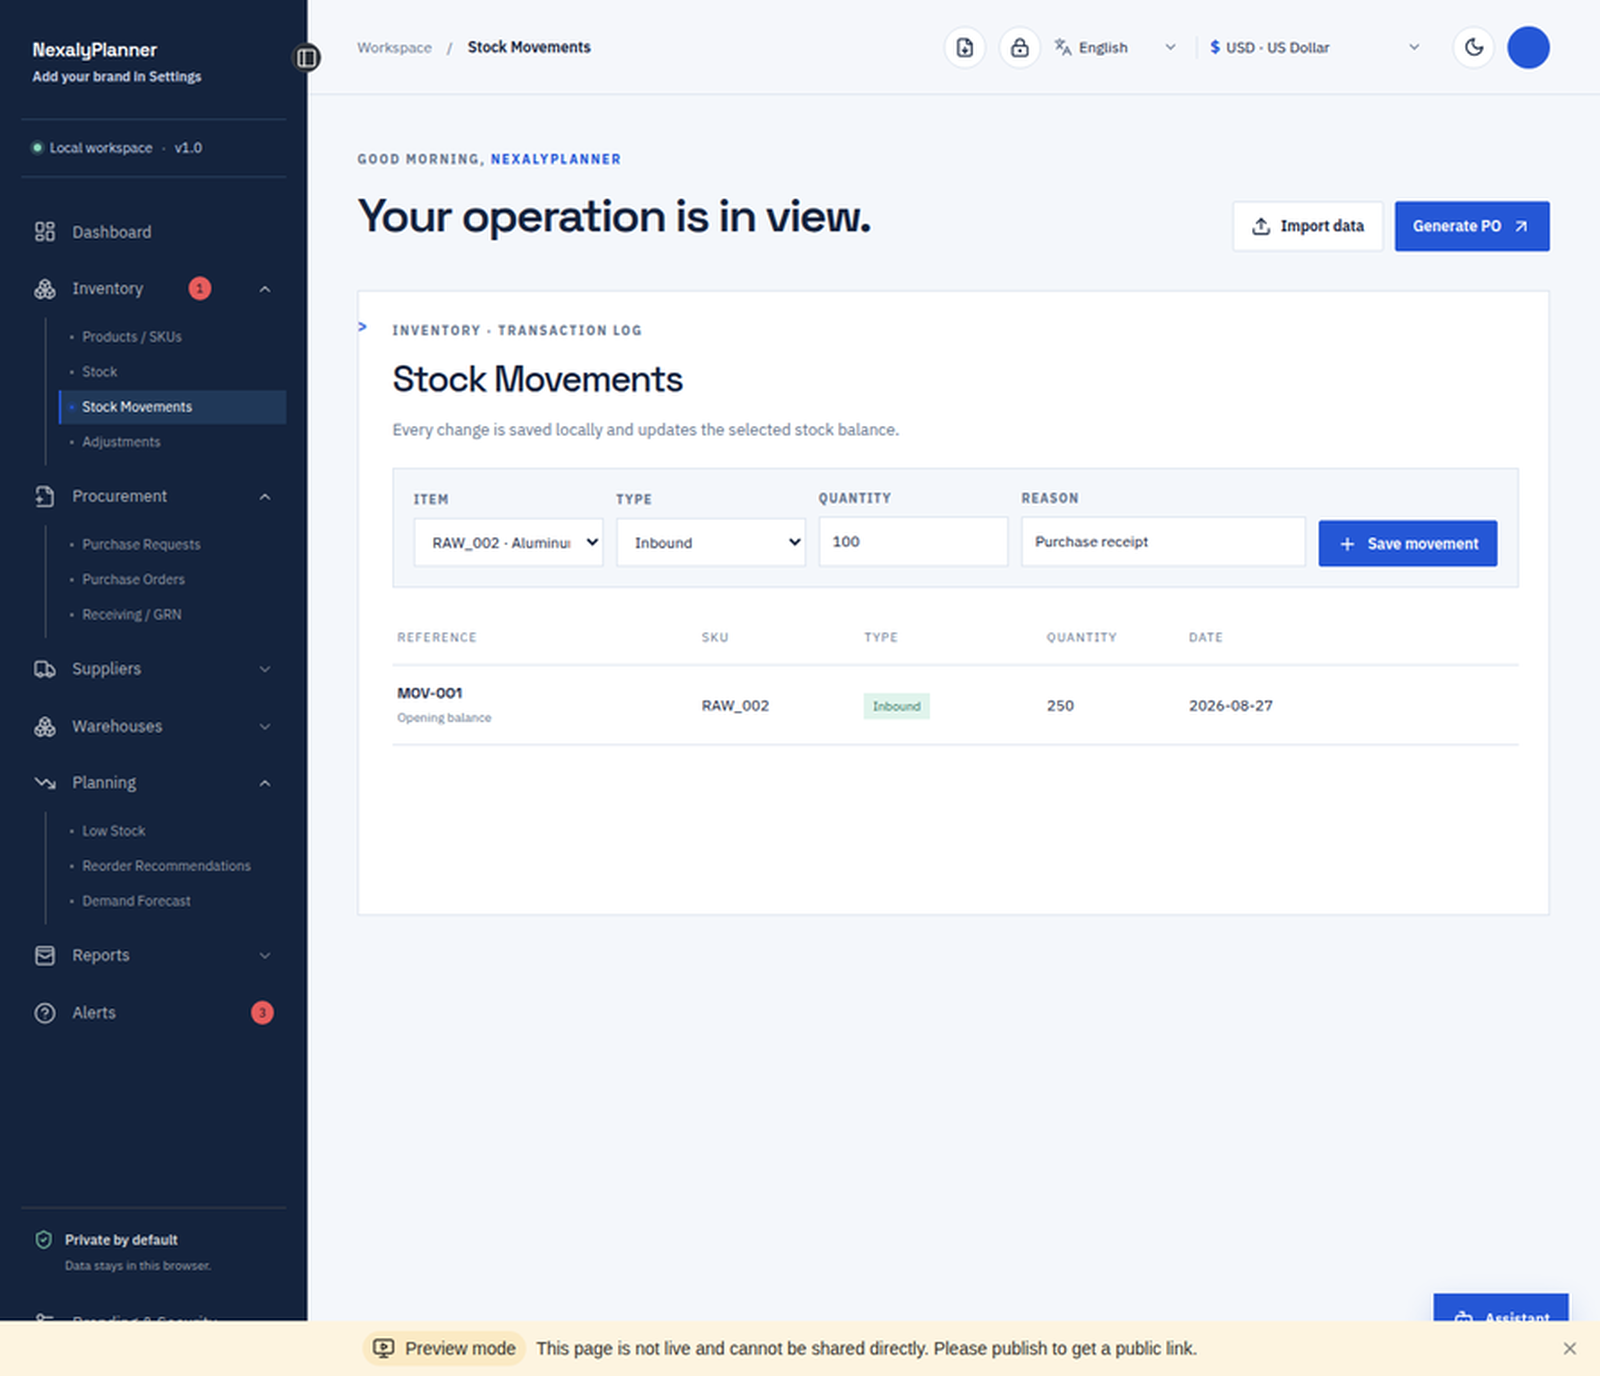Click the Generate PO button

point(1472,226)
